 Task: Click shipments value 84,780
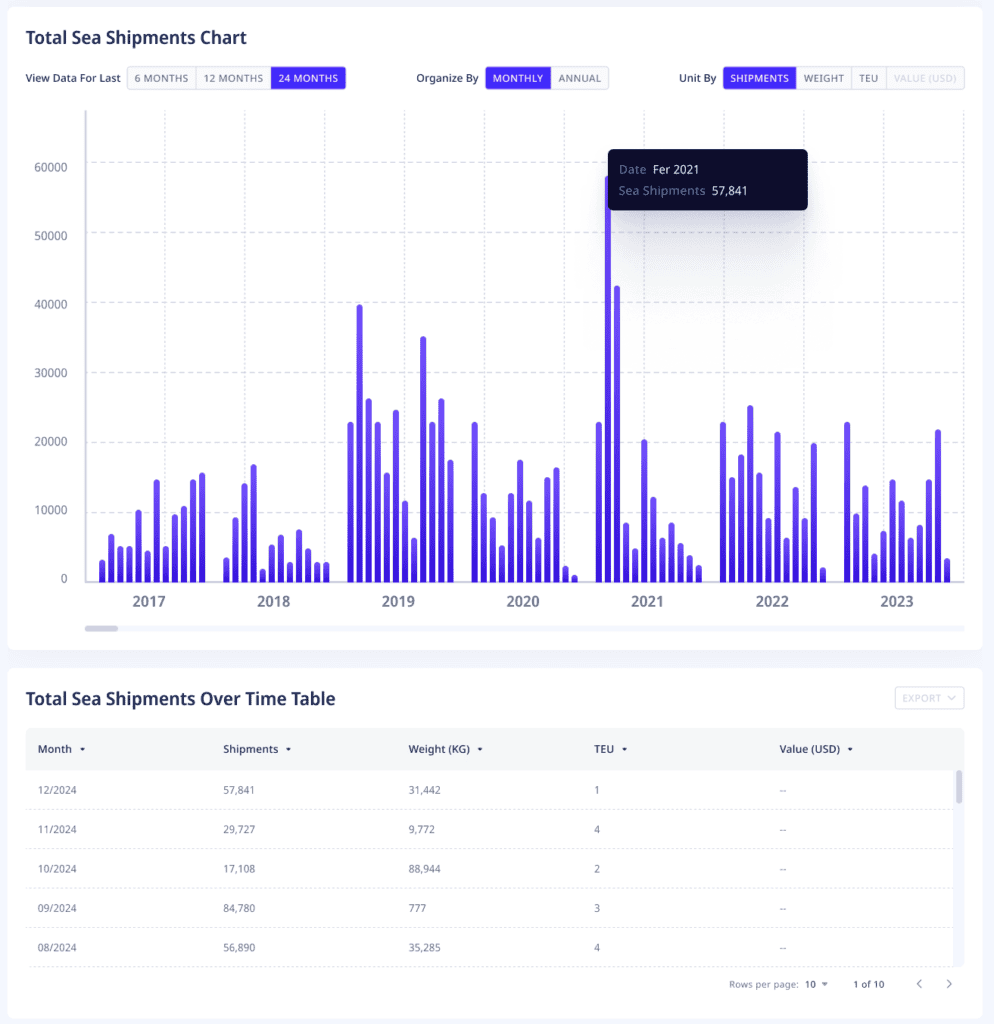pyautogui.click(x=239, y=908)
